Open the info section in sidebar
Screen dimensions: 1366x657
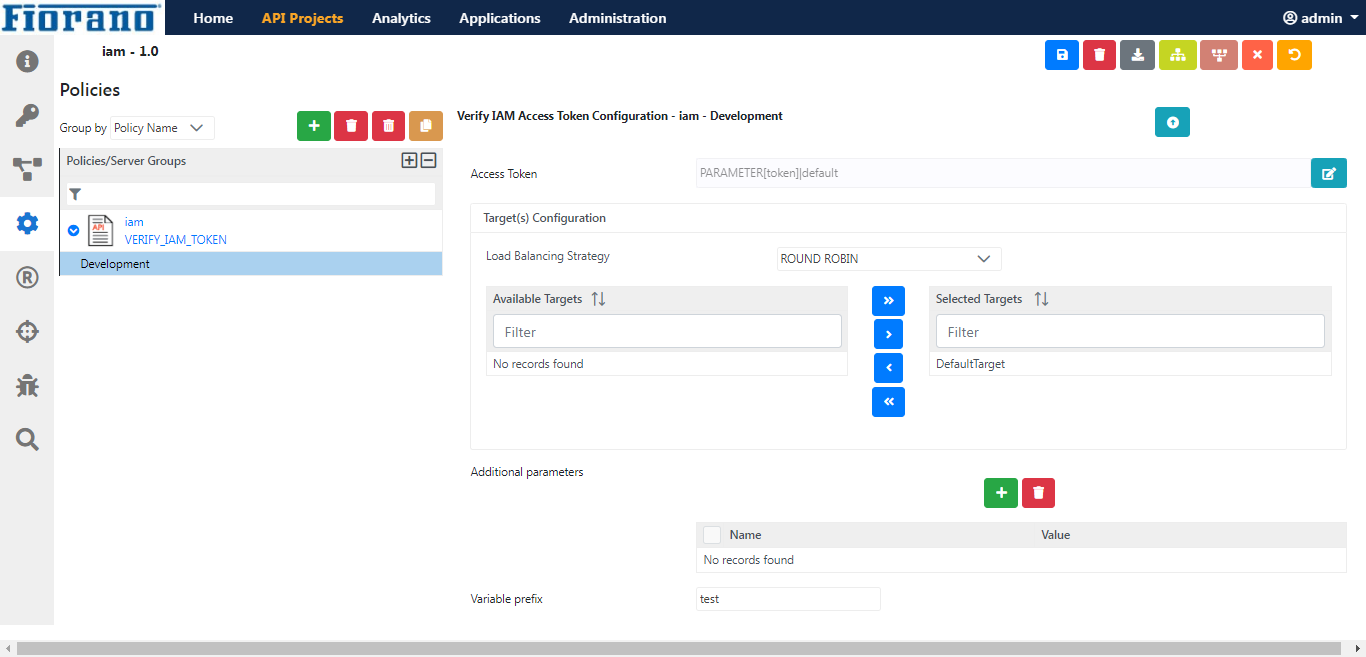27,61
